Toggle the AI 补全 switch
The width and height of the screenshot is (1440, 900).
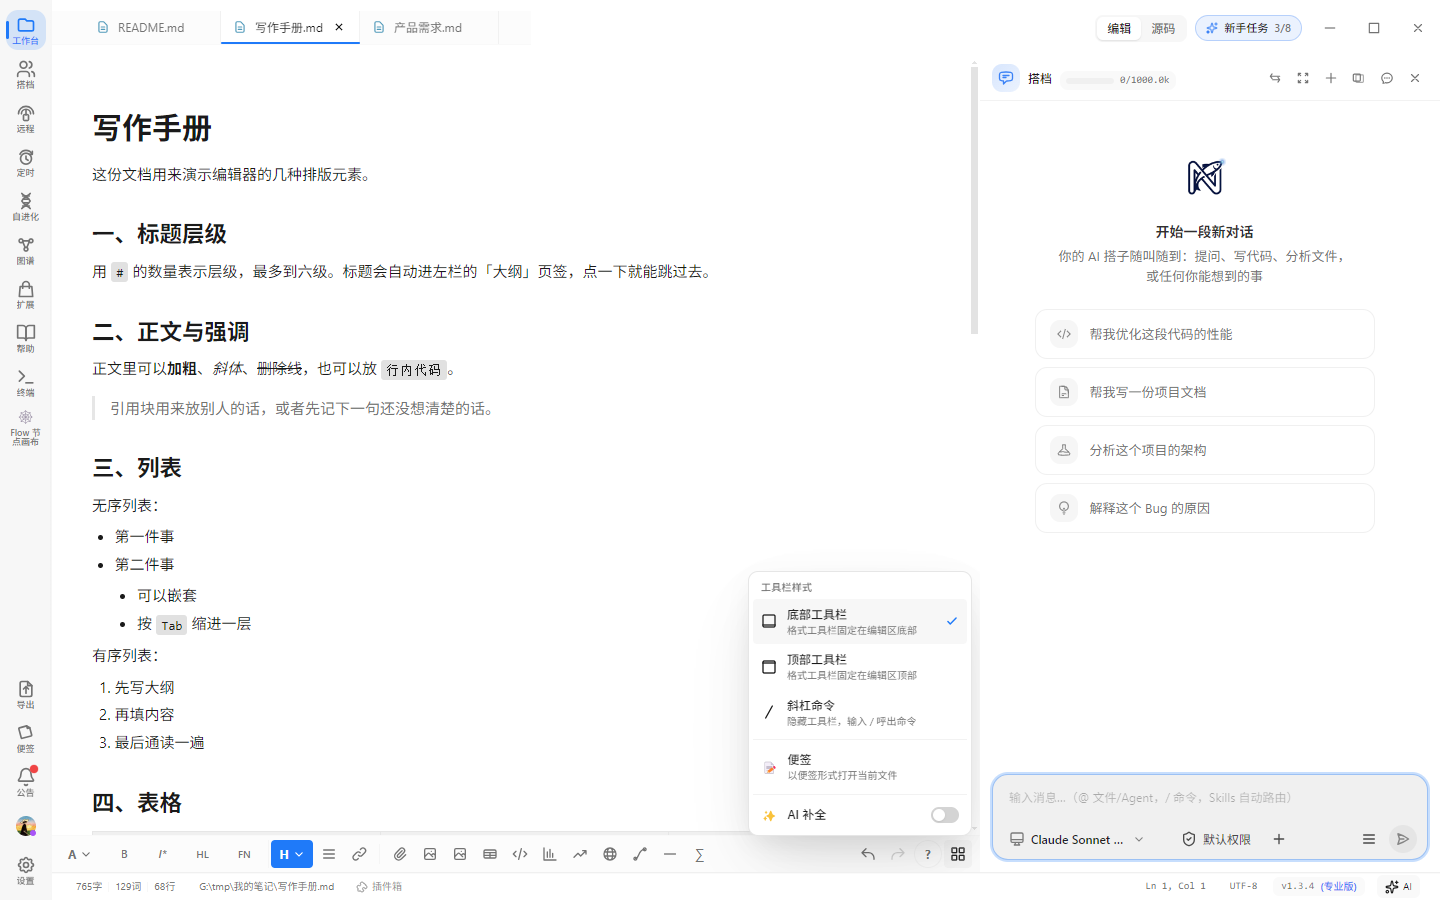pos(944,815)
